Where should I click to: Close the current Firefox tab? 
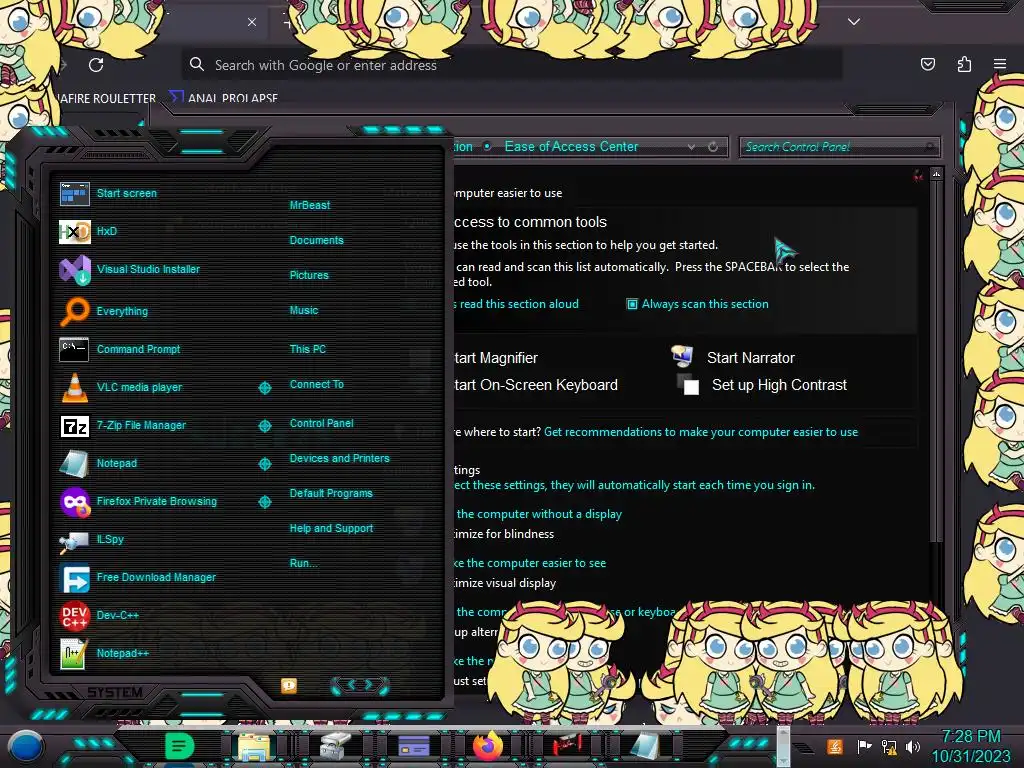pyautogui.click(x=252, y=22)
